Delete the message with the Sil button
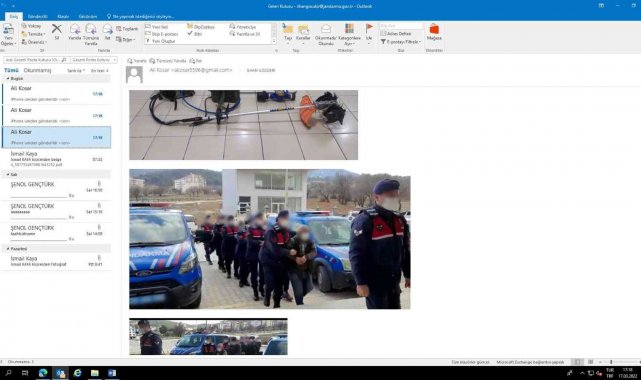Image resolution: width=641 pixels, height=380 pixels. pyautogui.click(x=56, y=31)
